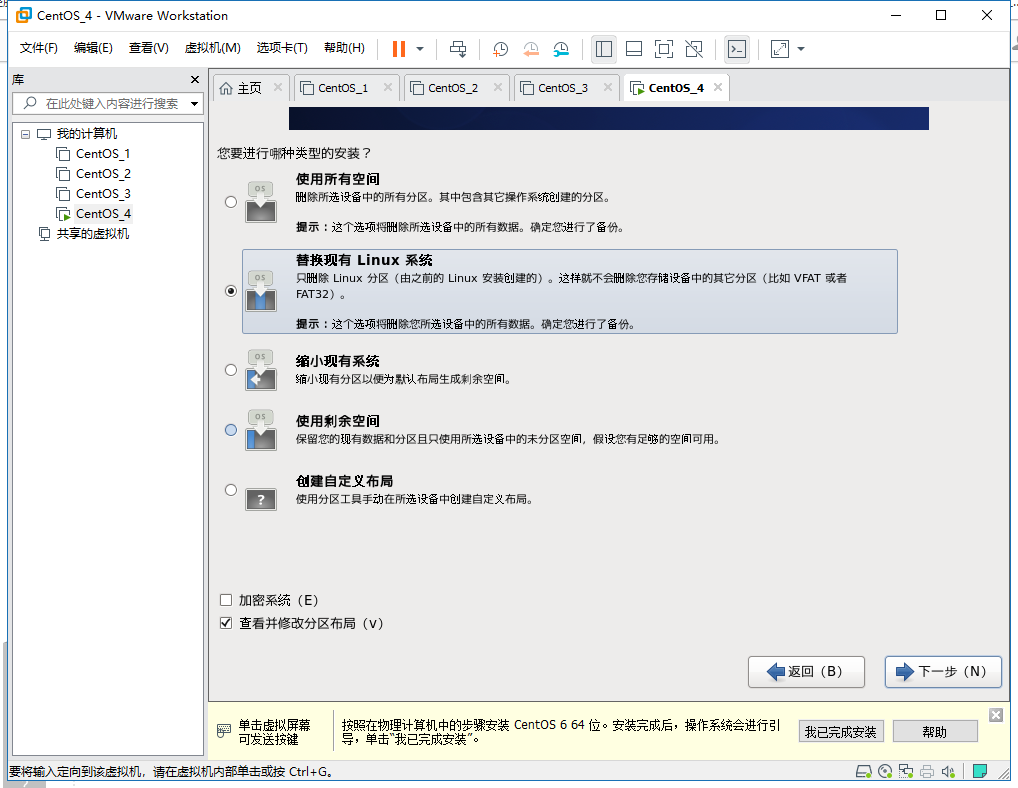Open the stretch display dropdown arrow

[x=801, y=49]
